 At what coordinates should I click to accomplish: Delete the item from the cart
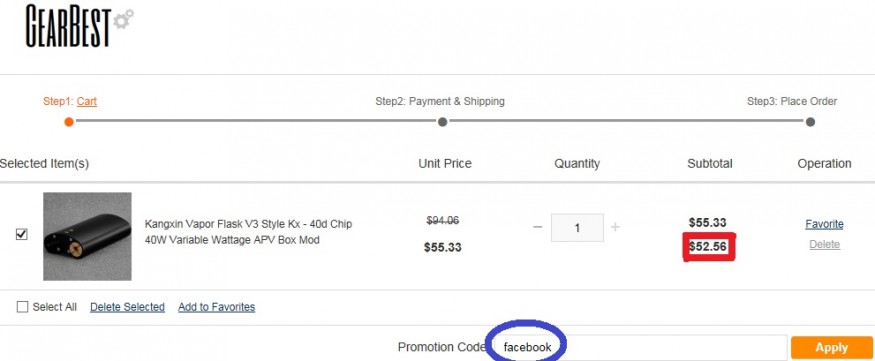point(825,244)
